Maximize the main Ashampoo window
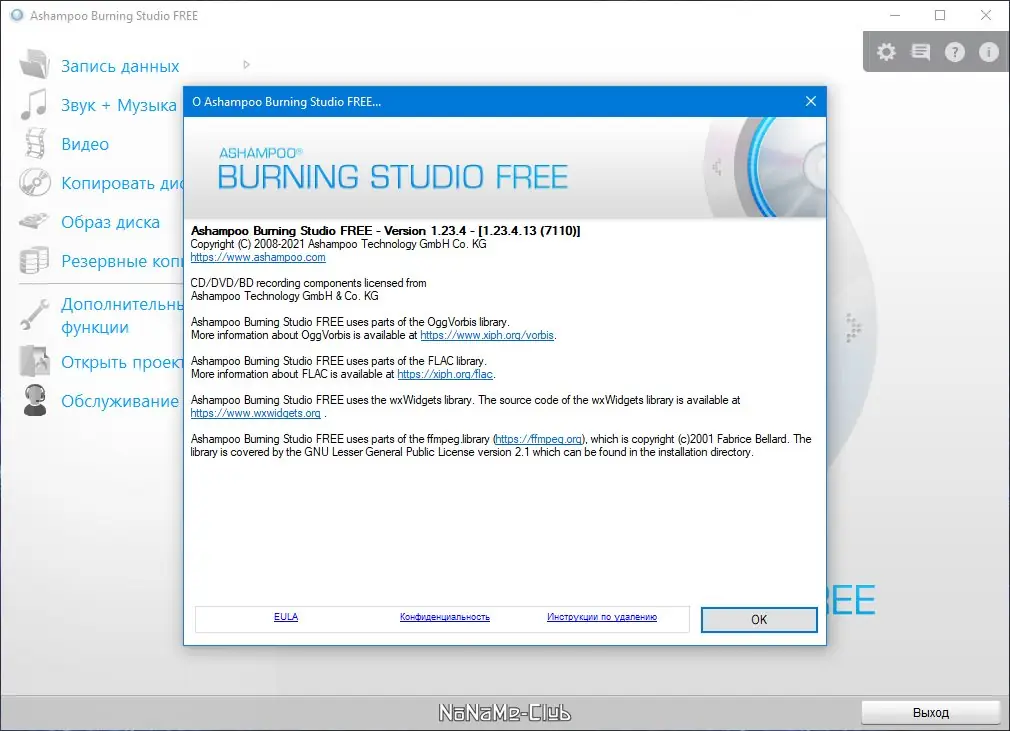Screen dimensions: 1010x731 [x=940, y=15]
